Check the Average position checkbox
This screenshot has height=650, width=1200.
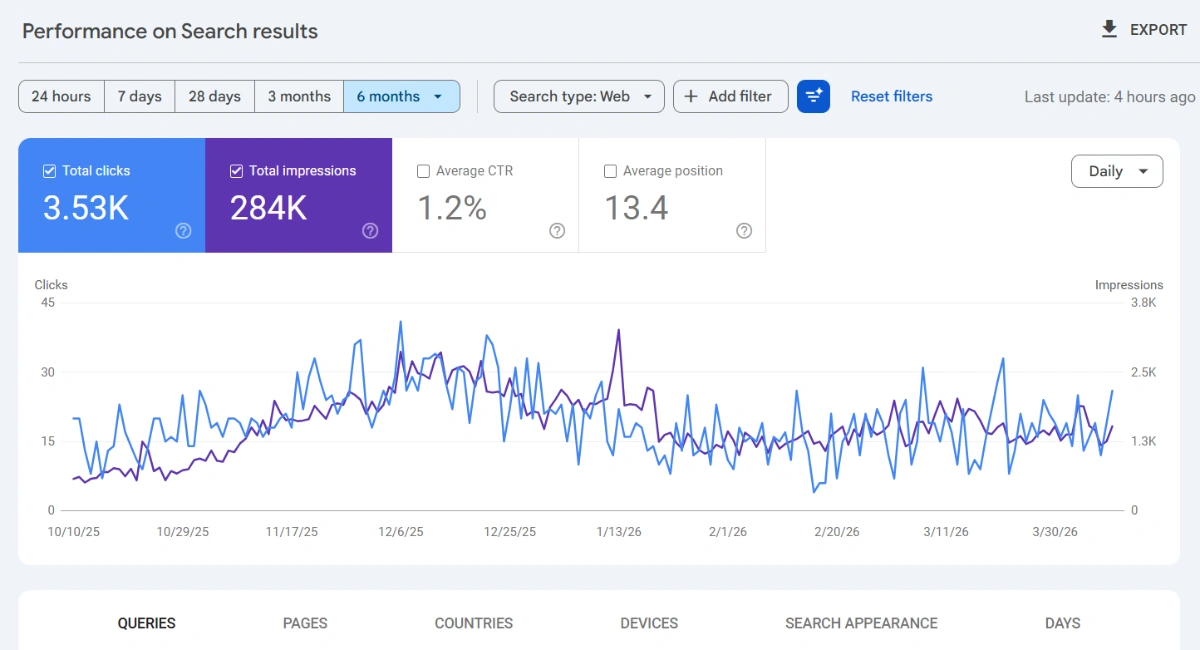point(610,170)
